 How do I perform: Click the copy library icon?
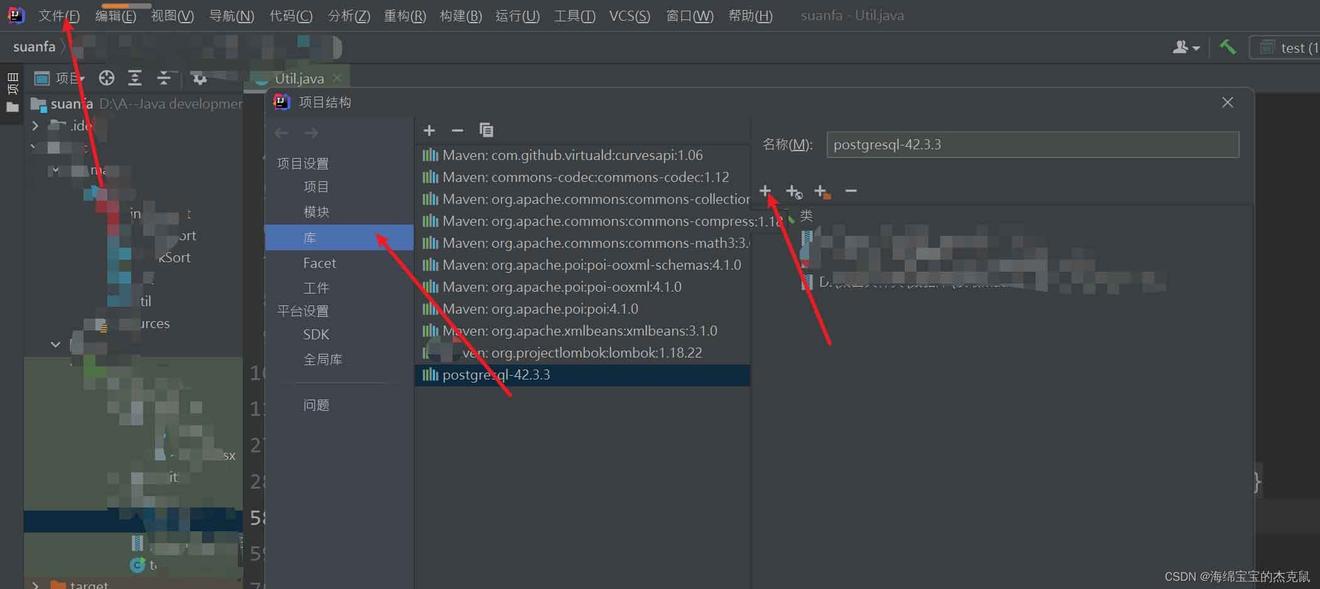(x=486, y=130)
